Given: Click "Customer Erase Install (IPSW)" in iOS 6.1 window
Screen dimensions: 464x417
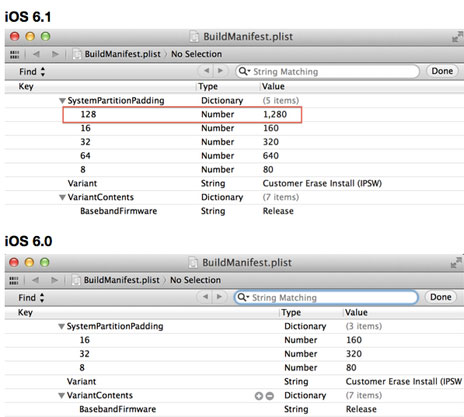Looking at the screenshot, I should pyautogui.click(x=322, y=183).
